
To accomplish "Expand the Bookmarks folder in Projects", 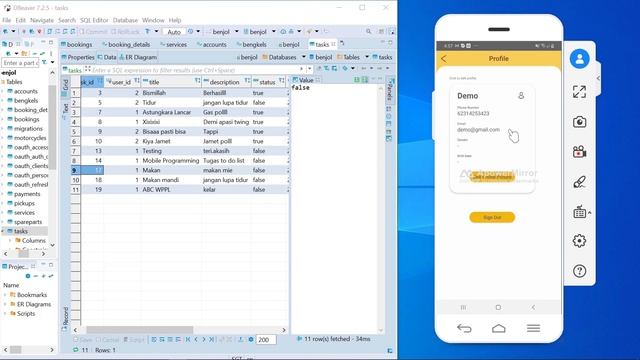I will pyautogui.click(x=5, y=295).
